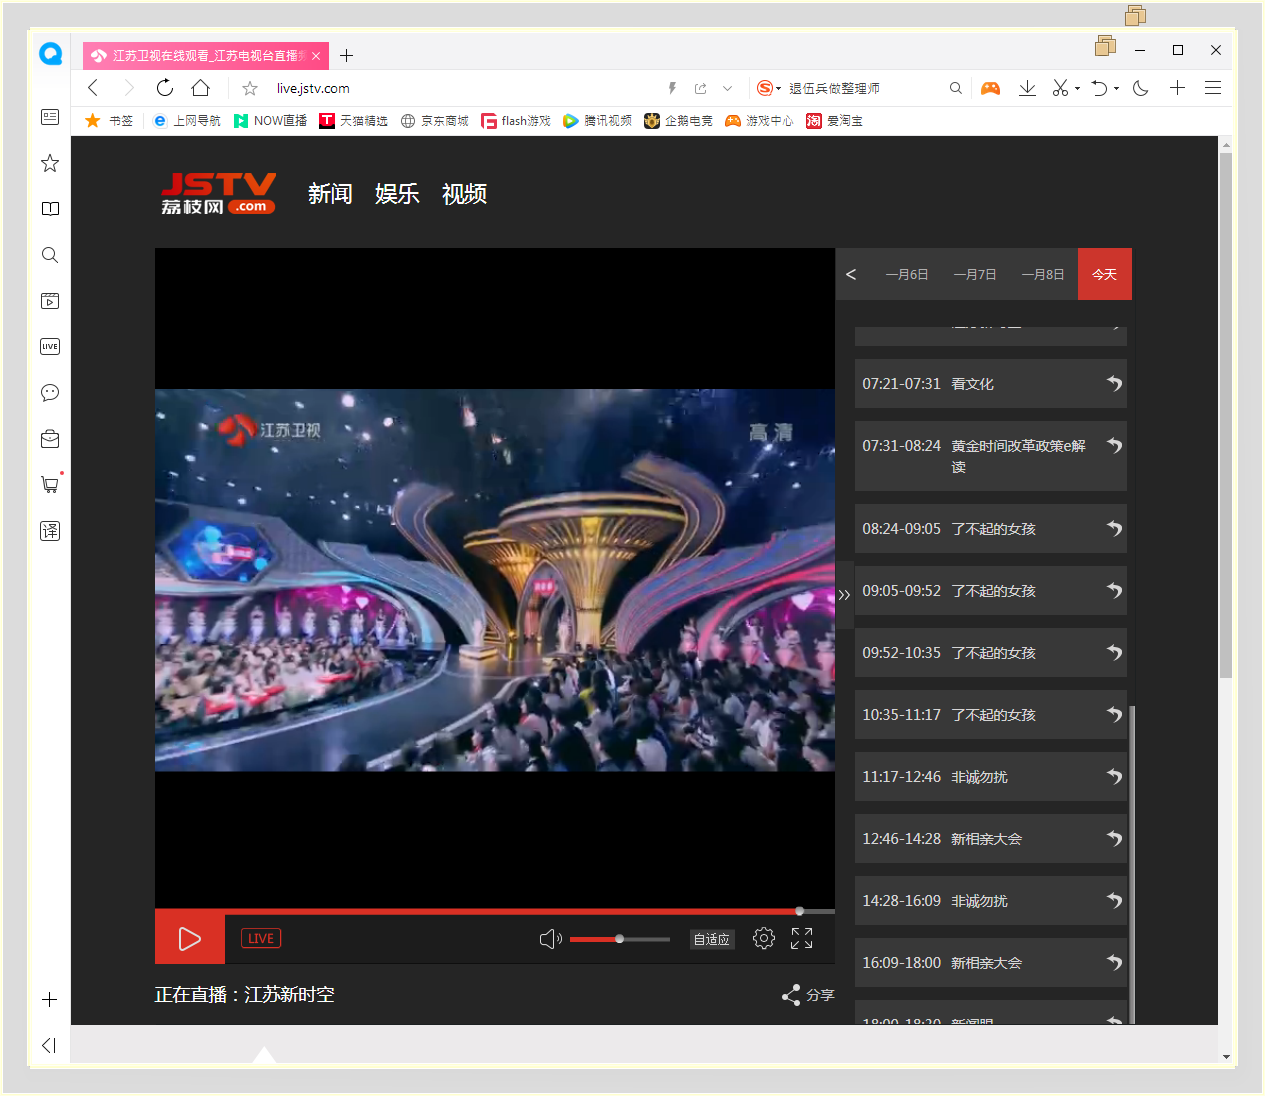Toggle night mode with the moon icon

(x=1140, y=88)
